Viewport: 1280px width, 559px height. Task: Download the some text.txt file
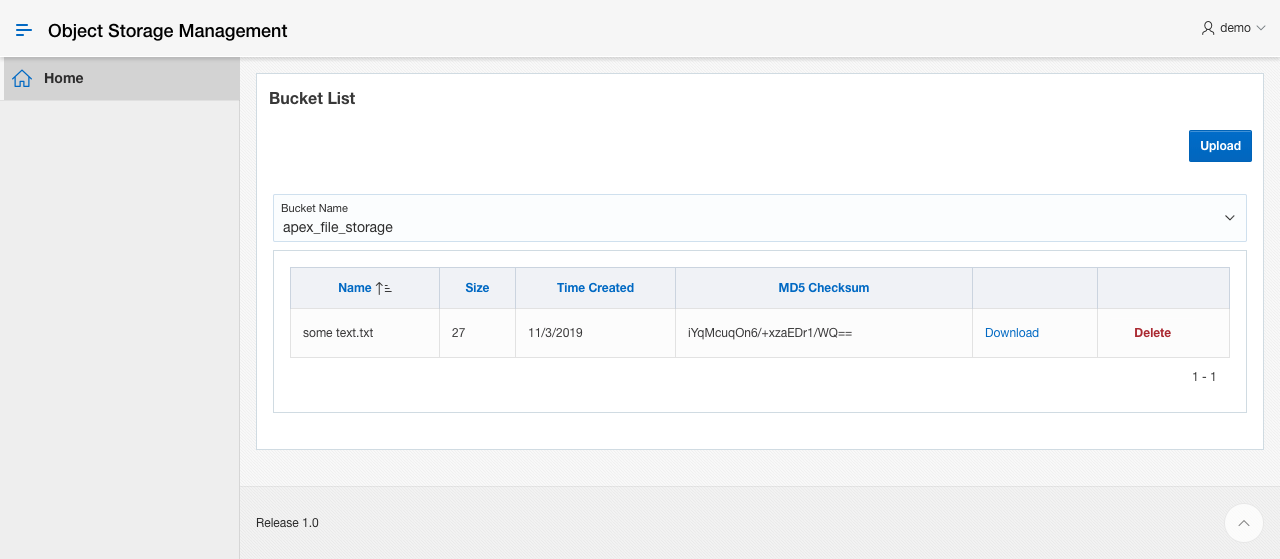pos(1011,333)
